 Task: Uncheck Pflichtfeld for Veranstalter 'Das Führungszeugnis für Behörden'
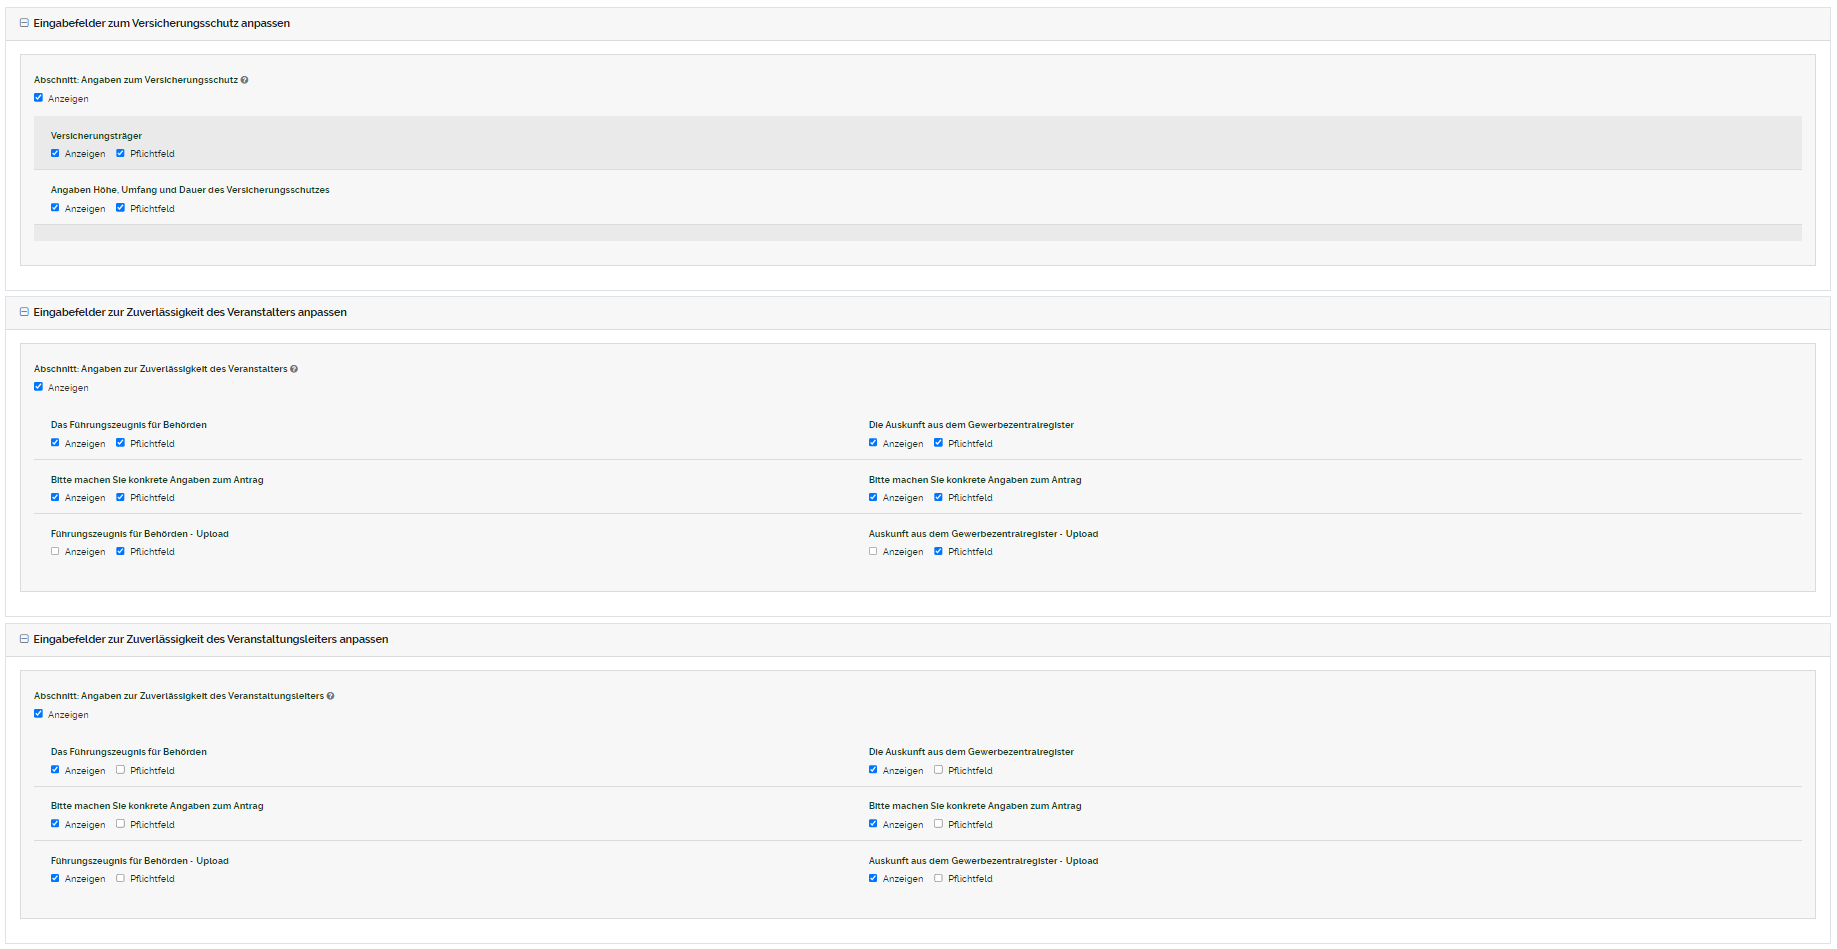pos(121,443)
